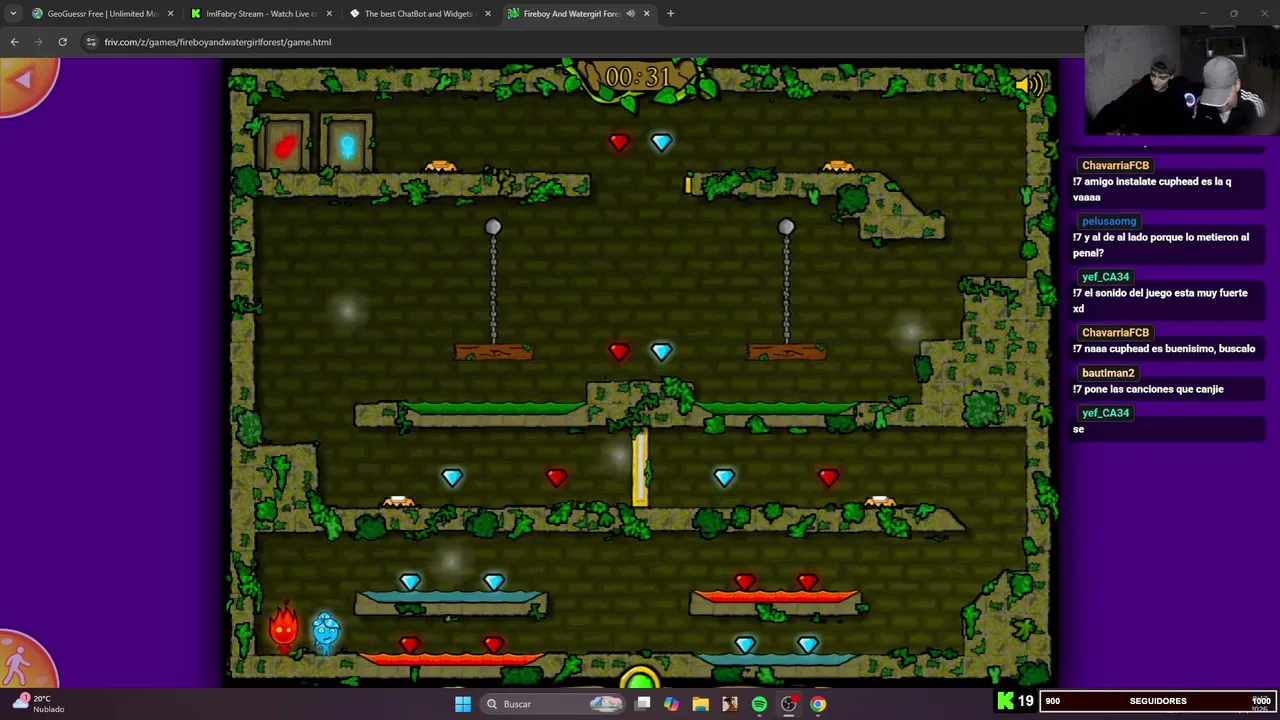Close the GeoGuessr Free tab
Image resolution: width=1280 pixels, height=720 pixels.
tap(170, 14)
